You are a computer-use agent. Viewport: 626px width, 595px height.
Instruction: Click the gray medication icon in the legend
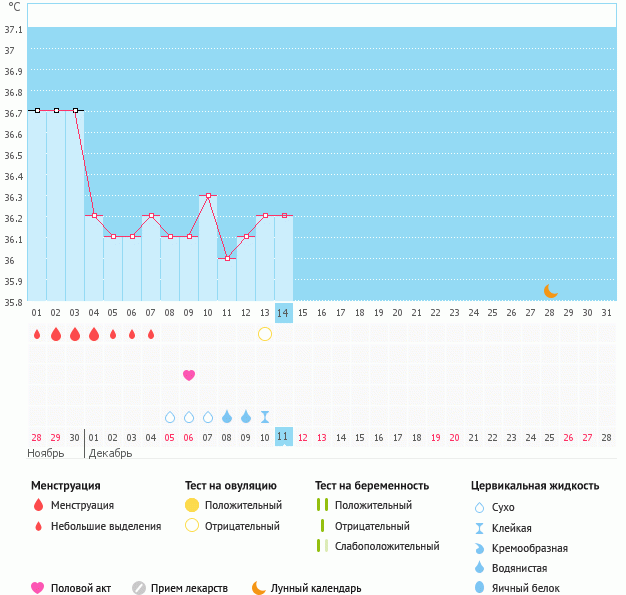point(139,588)
